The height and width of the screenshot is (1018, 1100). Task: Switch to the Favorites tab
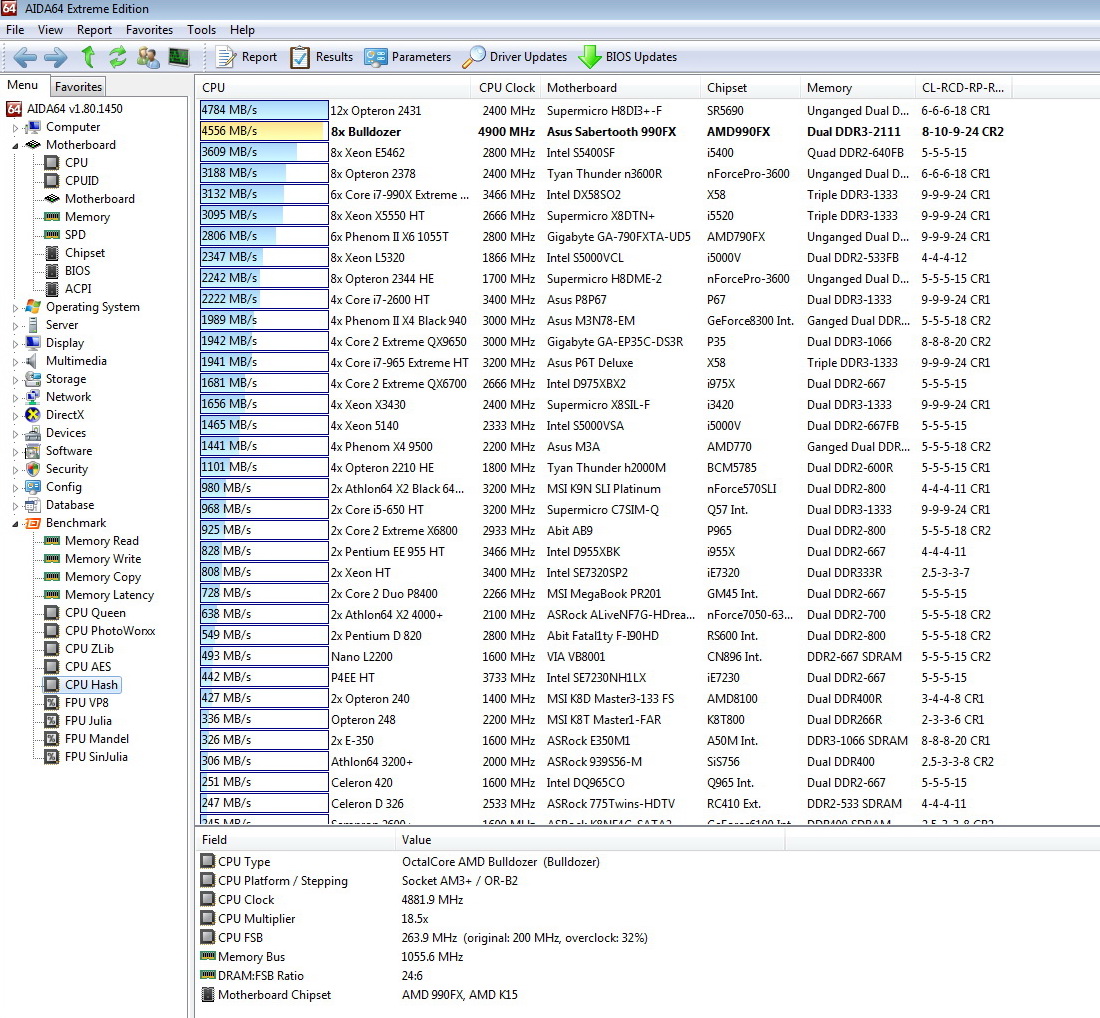tap(78, 86)
